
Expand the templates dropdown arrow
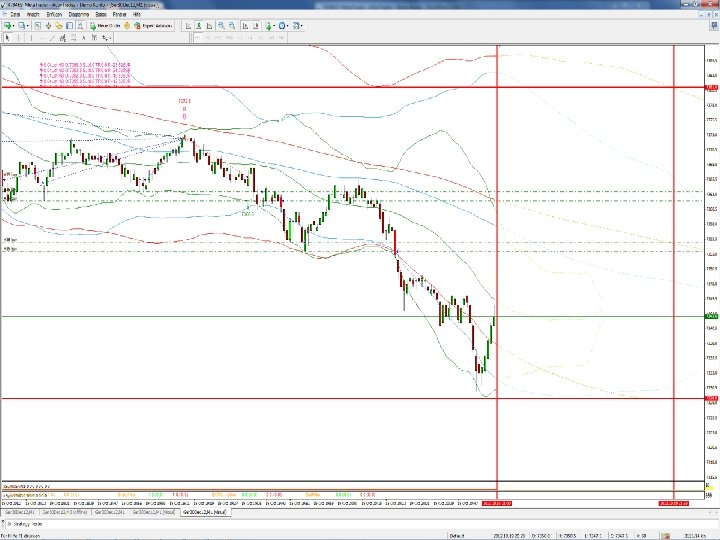302,26
